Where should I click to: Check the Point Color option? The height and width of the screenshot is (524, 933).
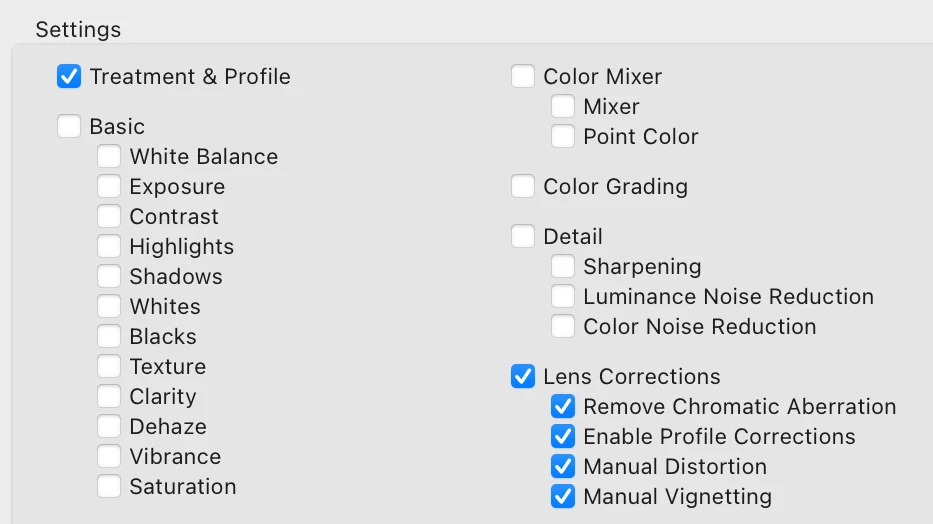(563, 137)
